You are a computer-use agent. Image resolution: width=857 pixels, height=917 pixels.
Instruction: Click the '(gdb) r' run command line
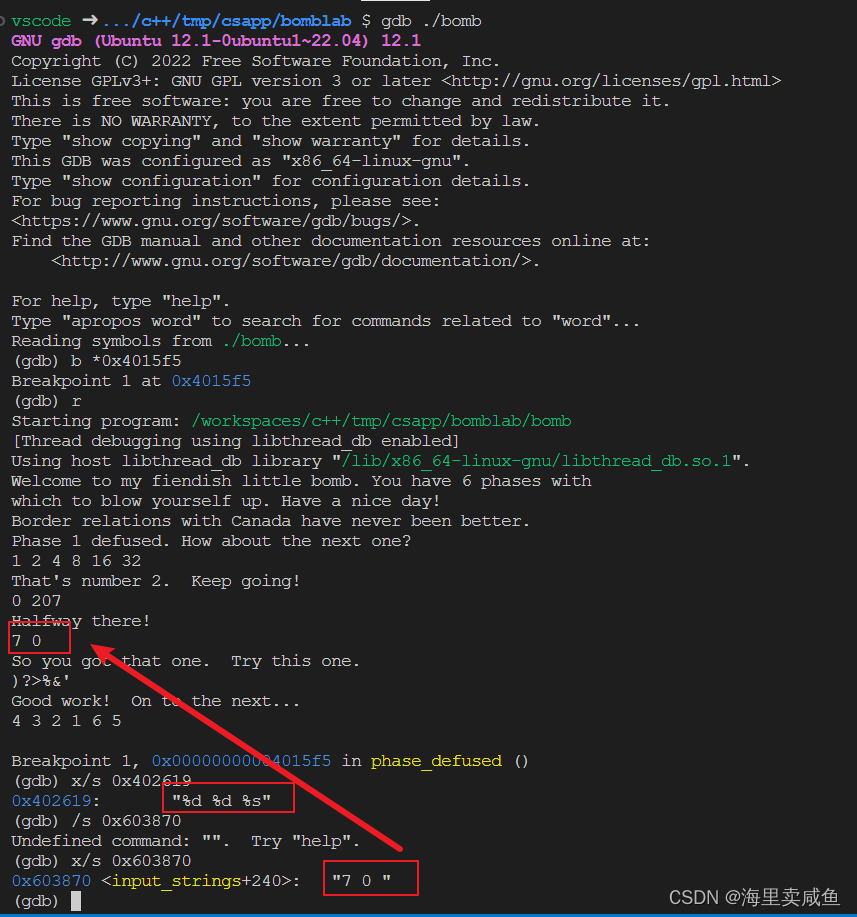pyautogui.click(x=47, y=401)
